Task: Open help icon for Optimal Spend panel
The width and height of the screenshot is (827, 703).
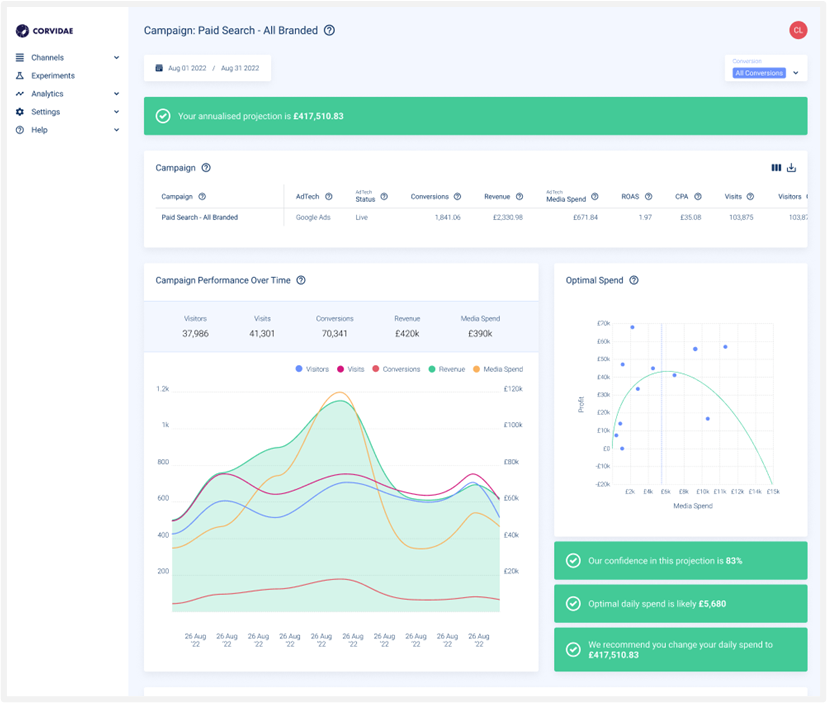Action: pyautogui.click(x=634, y=280)
